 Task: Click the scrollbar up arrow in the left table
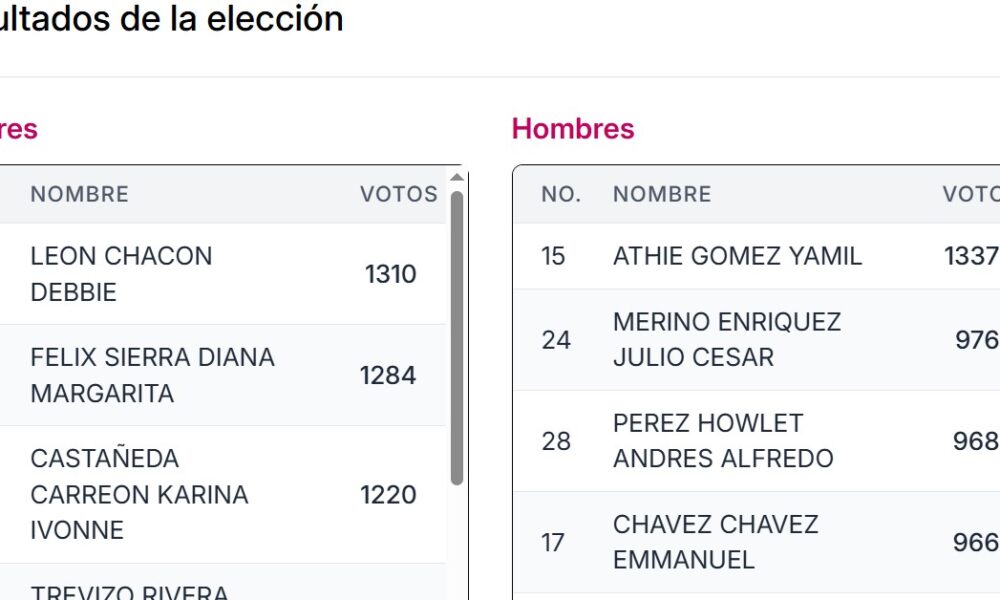click(x=457, y=178)
